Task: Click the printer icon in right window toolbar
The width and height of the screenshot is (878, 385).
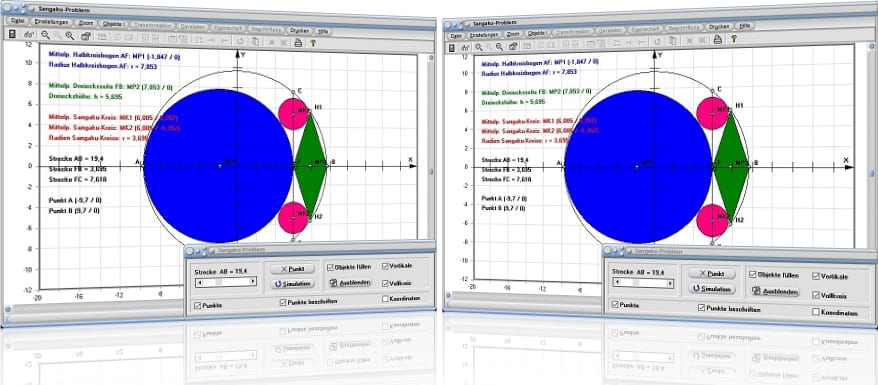Action: (717, 39)
